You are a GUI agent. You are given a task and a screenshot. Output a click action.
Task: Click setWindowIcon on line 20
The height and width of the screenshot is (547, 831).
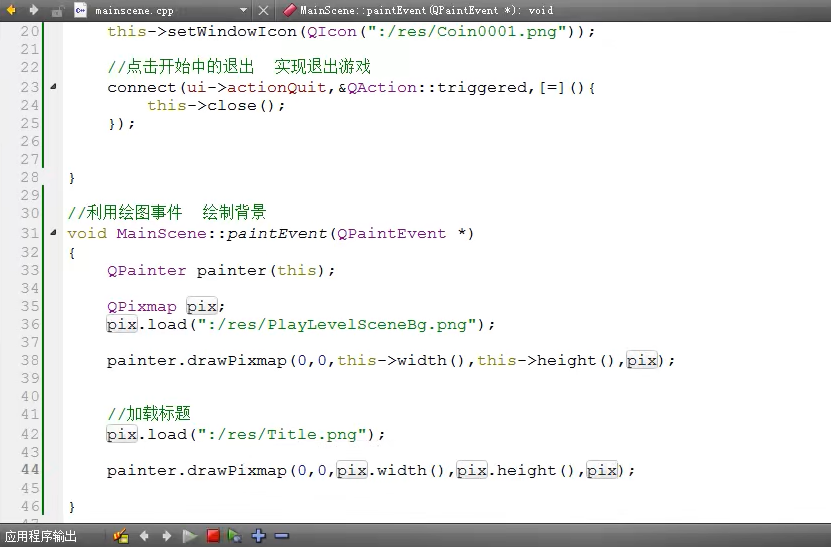pos(232,31)
